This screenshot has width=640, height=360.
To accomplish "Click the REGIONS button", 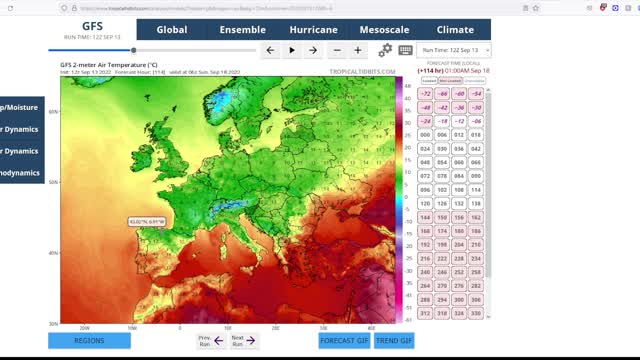I will click(x=89, y=340).
